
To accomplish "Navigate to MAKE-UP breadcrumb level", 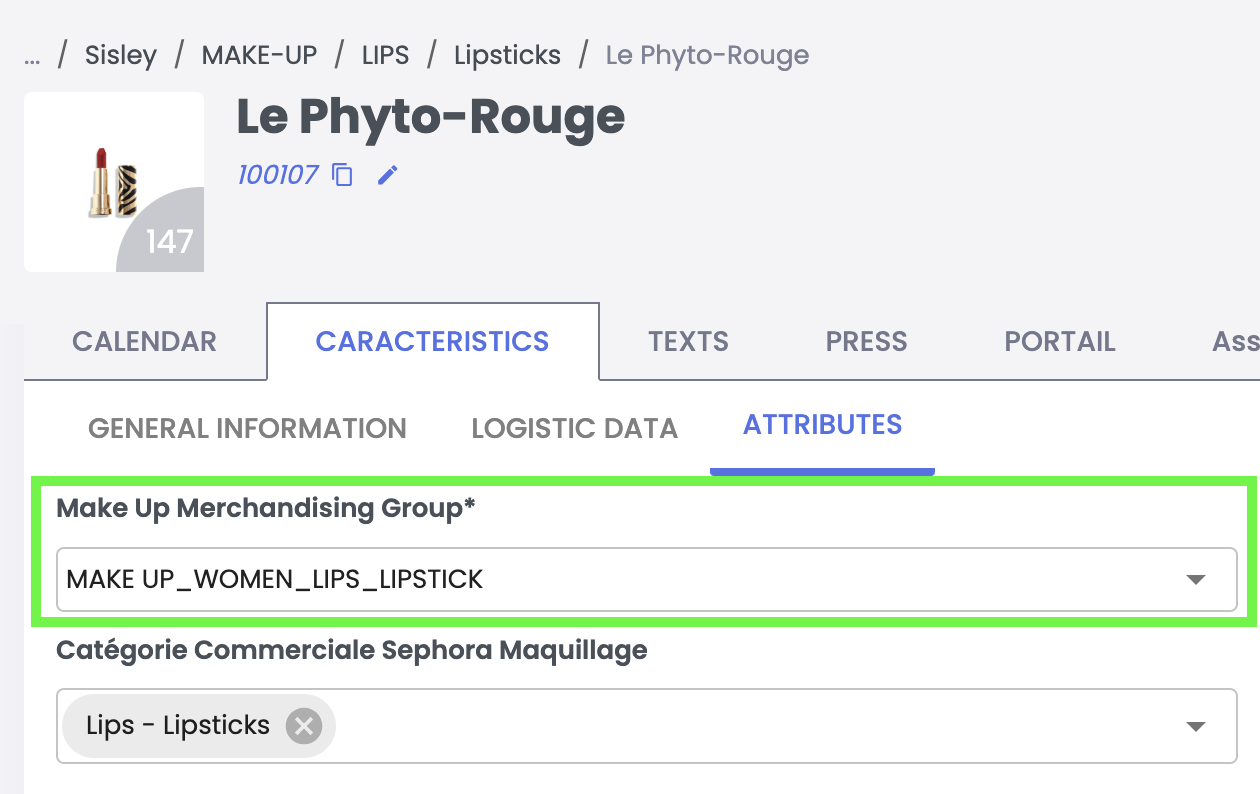I will click(259, 55).
